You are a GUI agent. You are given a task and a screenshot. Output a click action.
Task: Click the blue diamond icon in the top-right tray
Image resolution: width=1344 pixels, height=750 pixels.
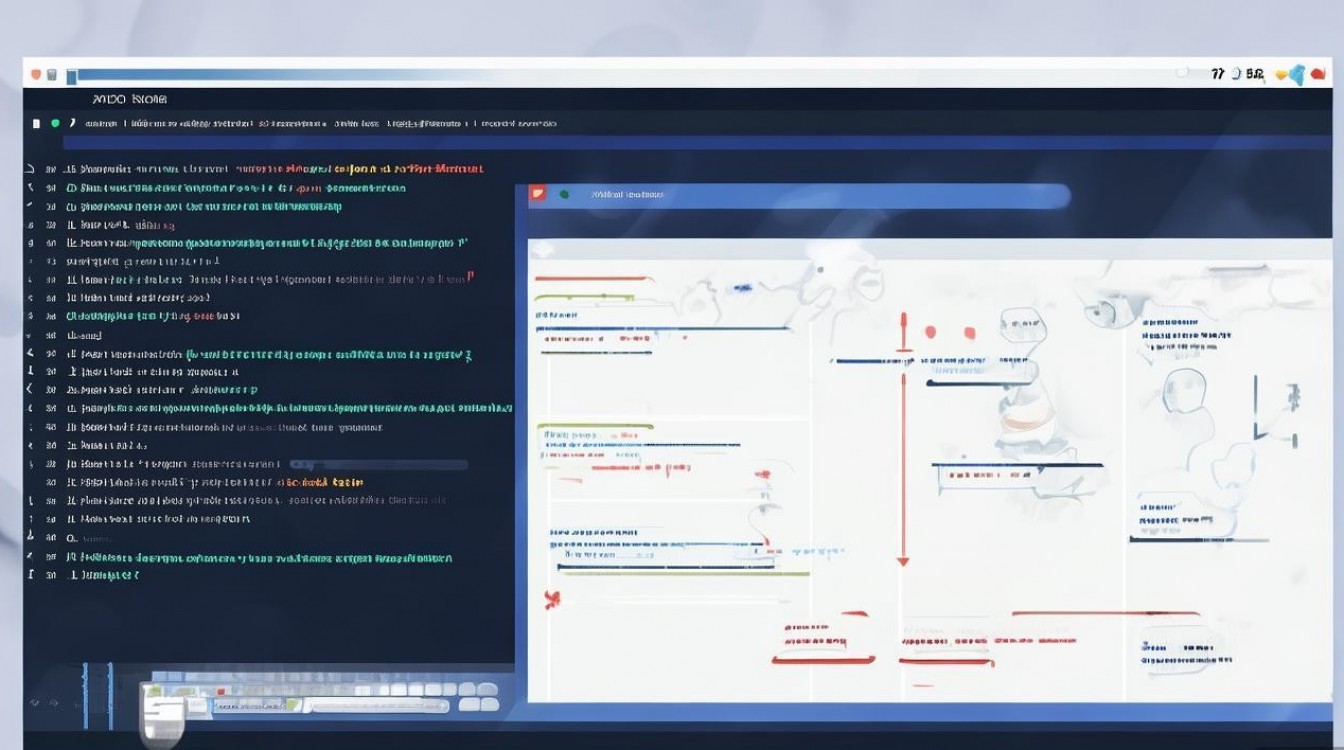(x=1297, y=74)
